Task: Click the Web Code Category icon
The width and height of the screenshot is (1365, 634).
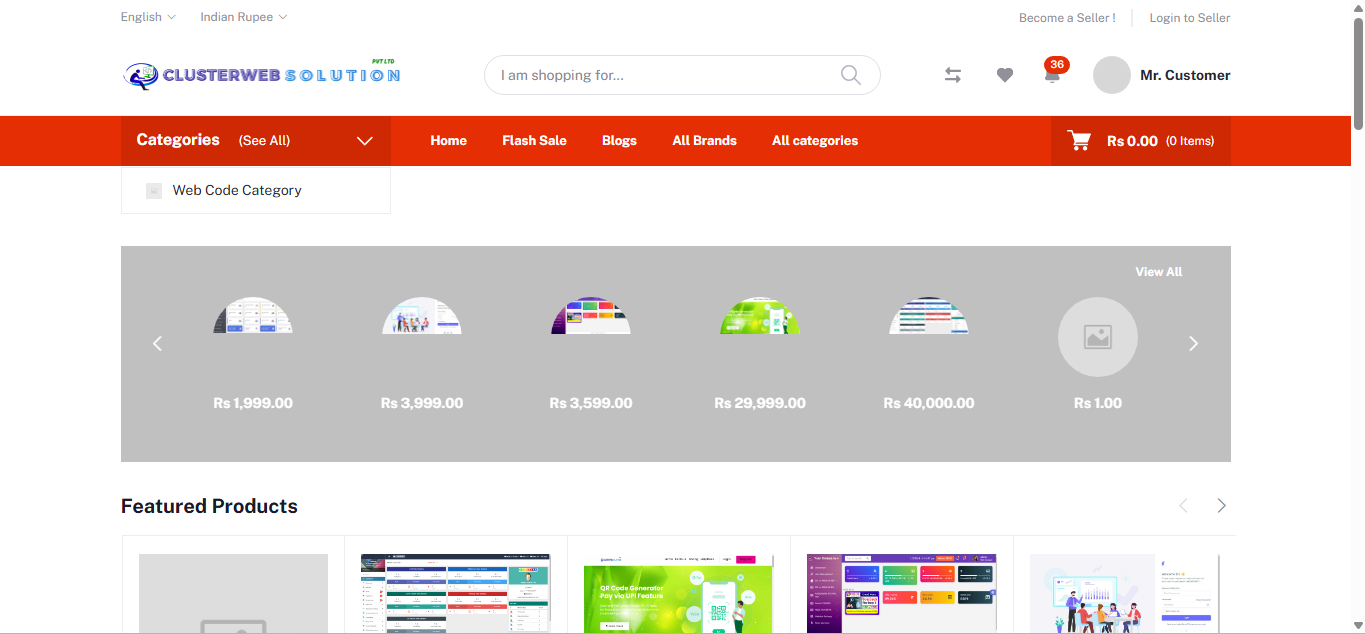Action: (154, 190)
